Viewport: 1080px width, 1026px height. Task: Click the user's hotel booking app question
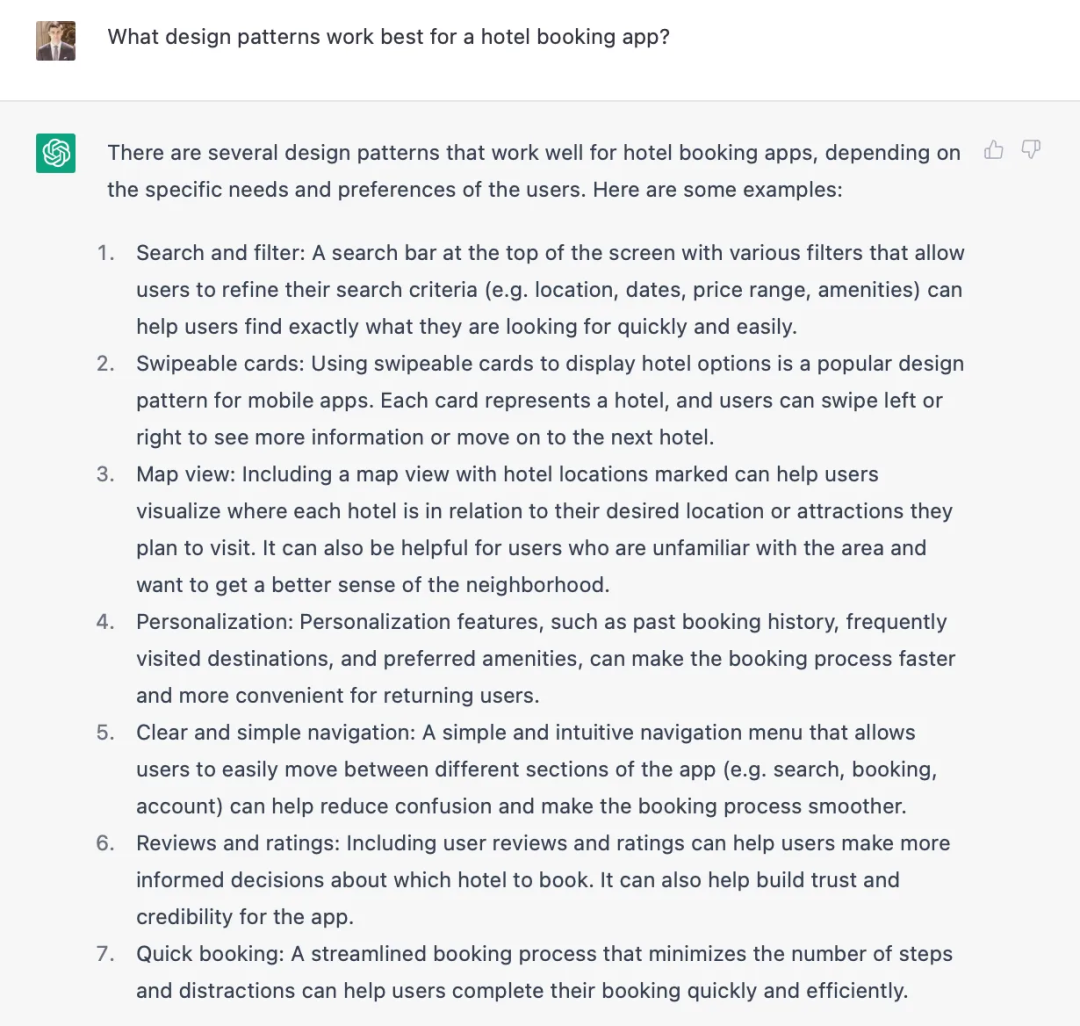point(388,37)
